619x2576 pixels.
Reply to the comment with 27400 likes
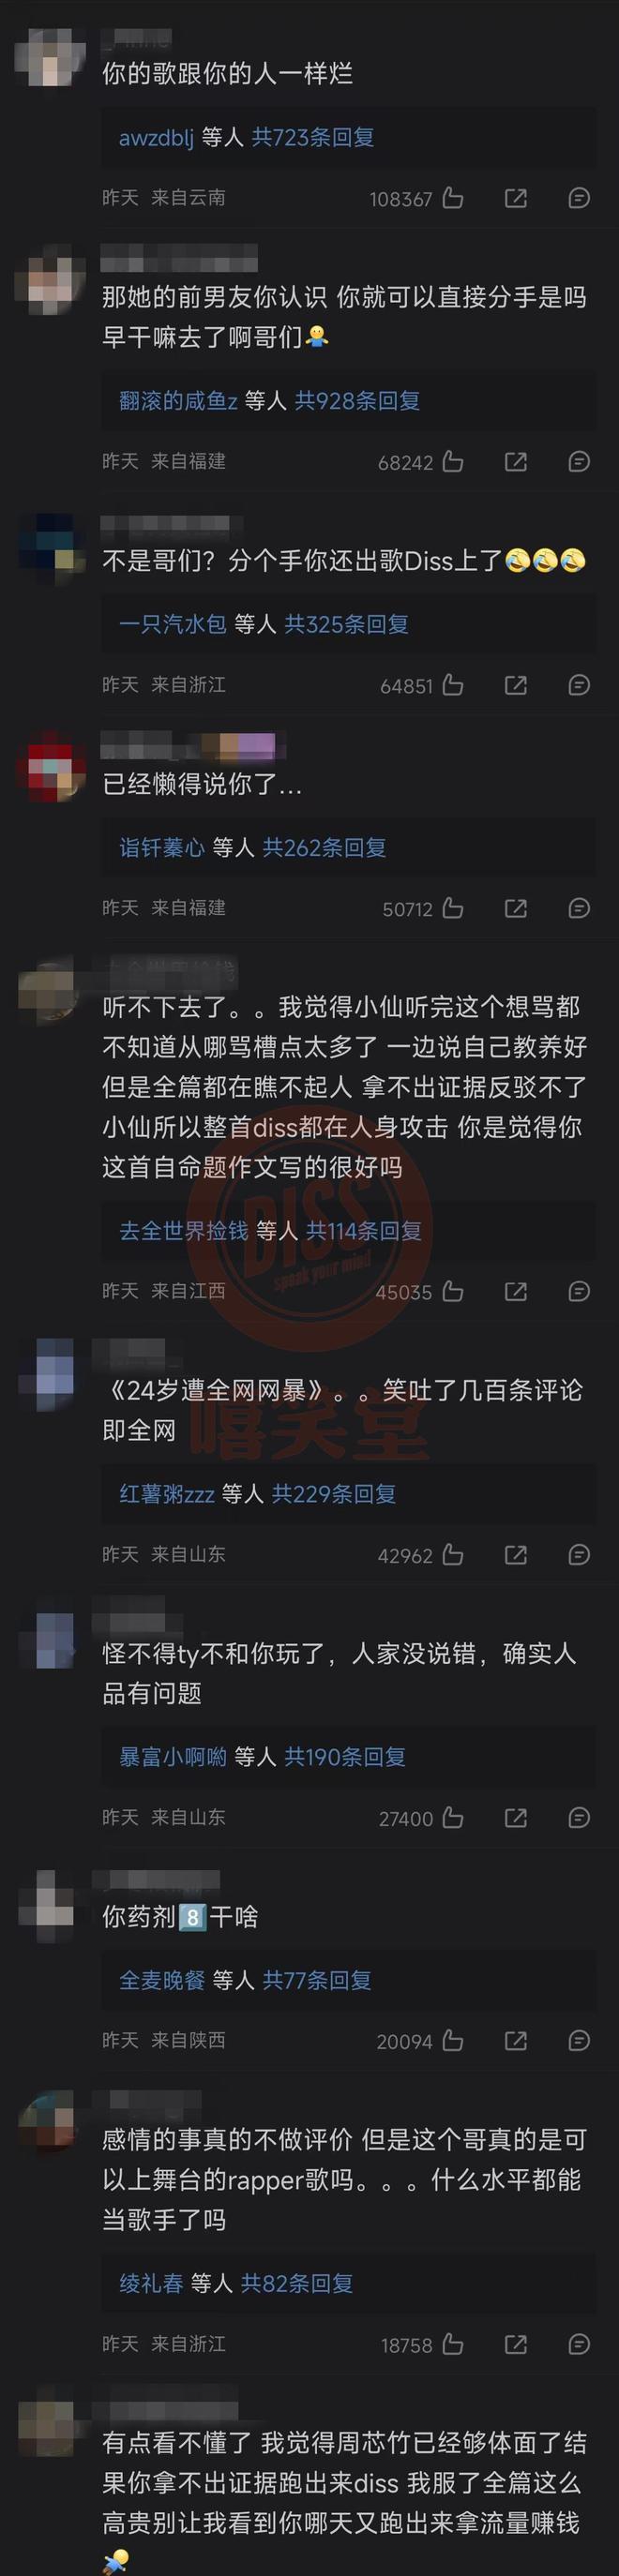579,1818
